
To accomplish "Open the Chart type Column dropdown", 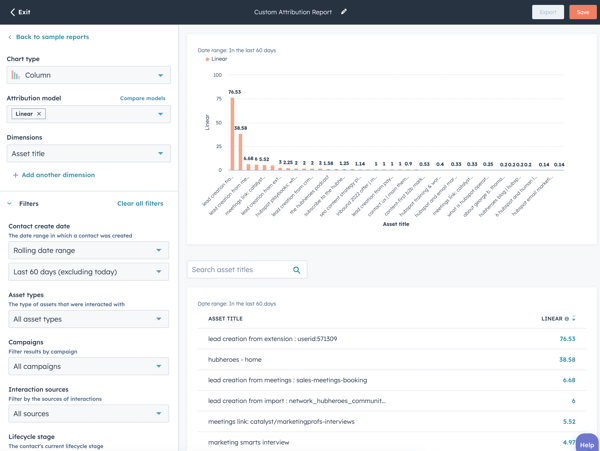I will click(88, 75).
